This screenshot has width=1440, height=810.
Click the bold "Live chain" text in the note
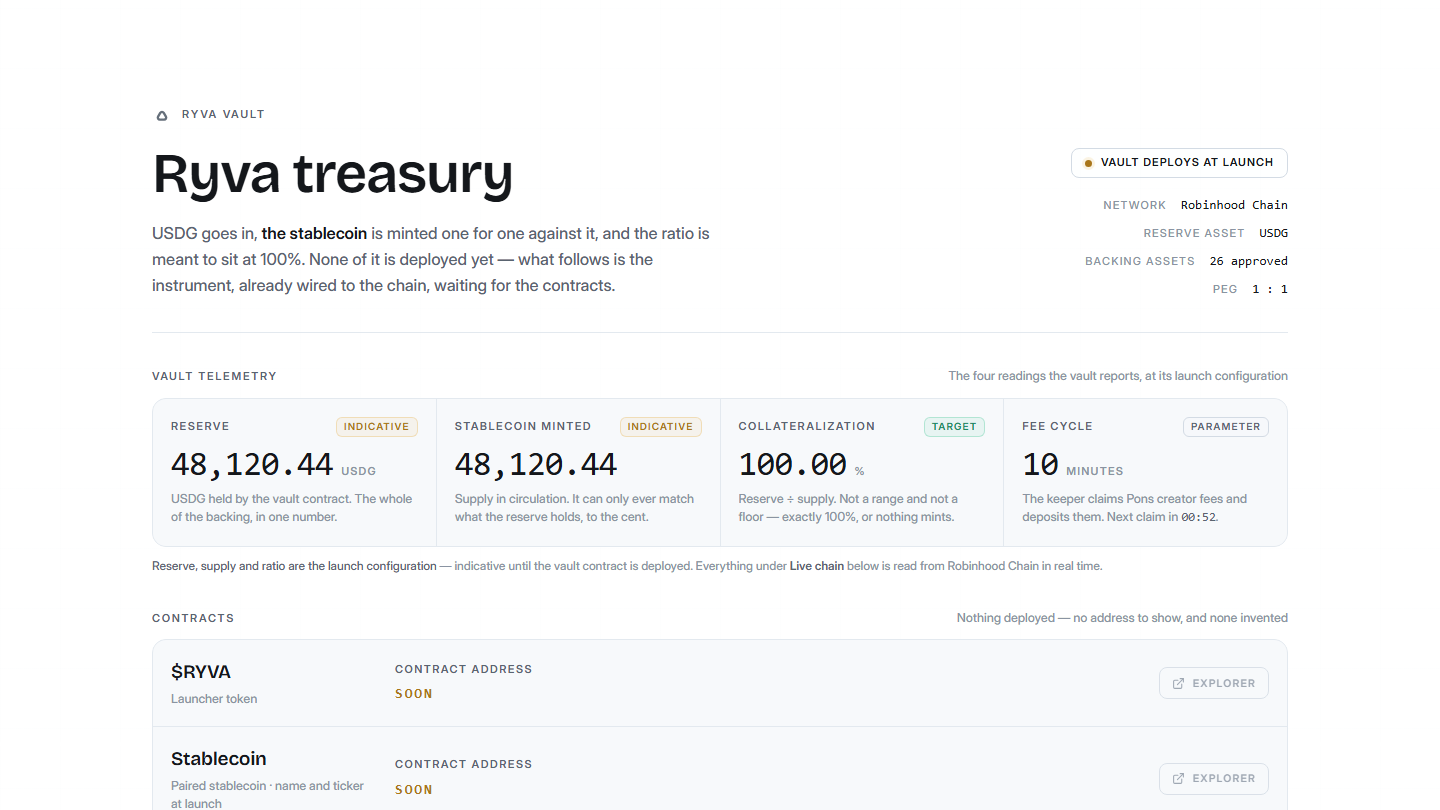coord(817,566)
